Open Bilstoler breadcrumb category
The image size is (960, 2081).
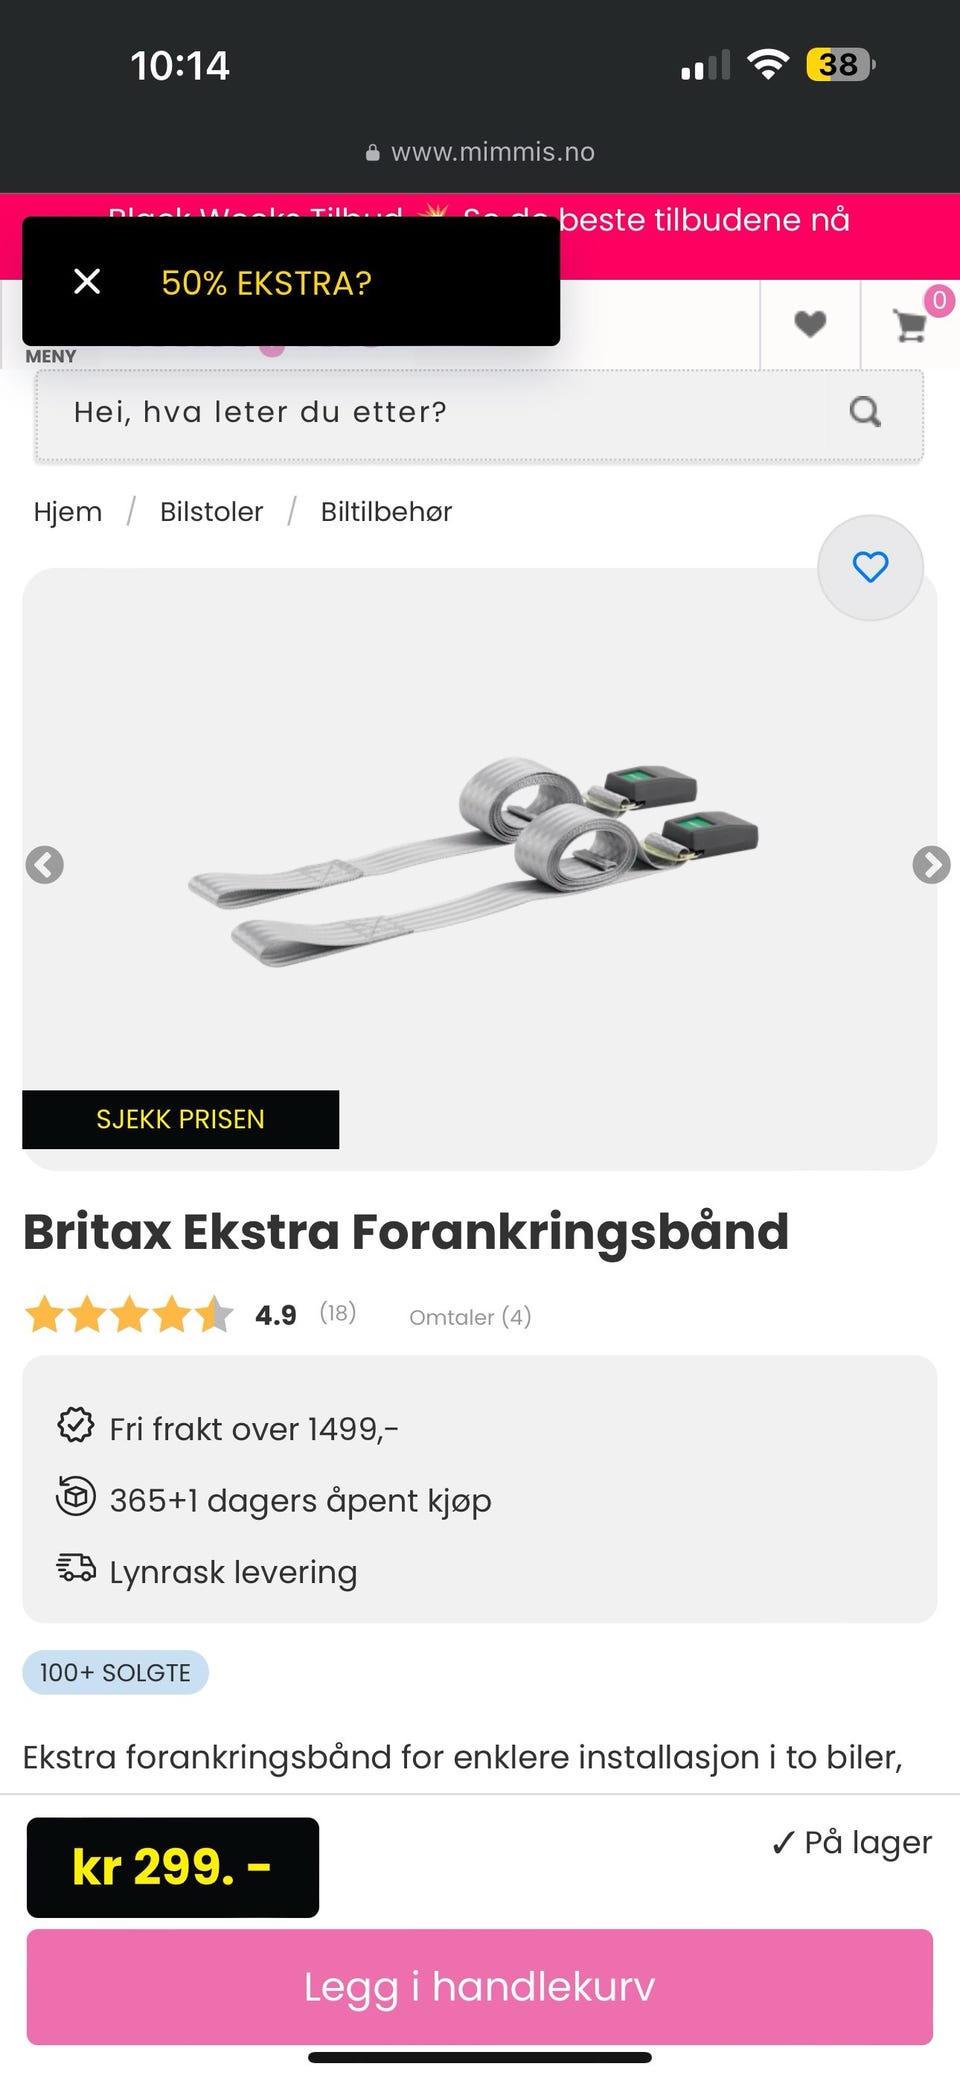211,512
